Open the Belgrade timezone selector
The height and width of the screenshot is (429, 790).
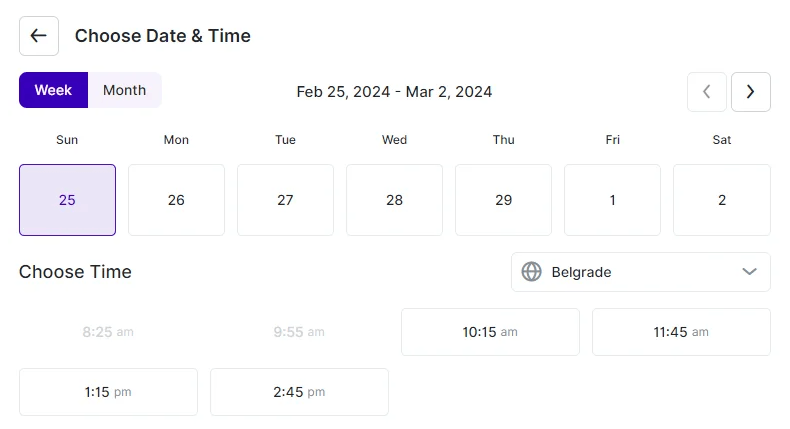click(641, 272)
